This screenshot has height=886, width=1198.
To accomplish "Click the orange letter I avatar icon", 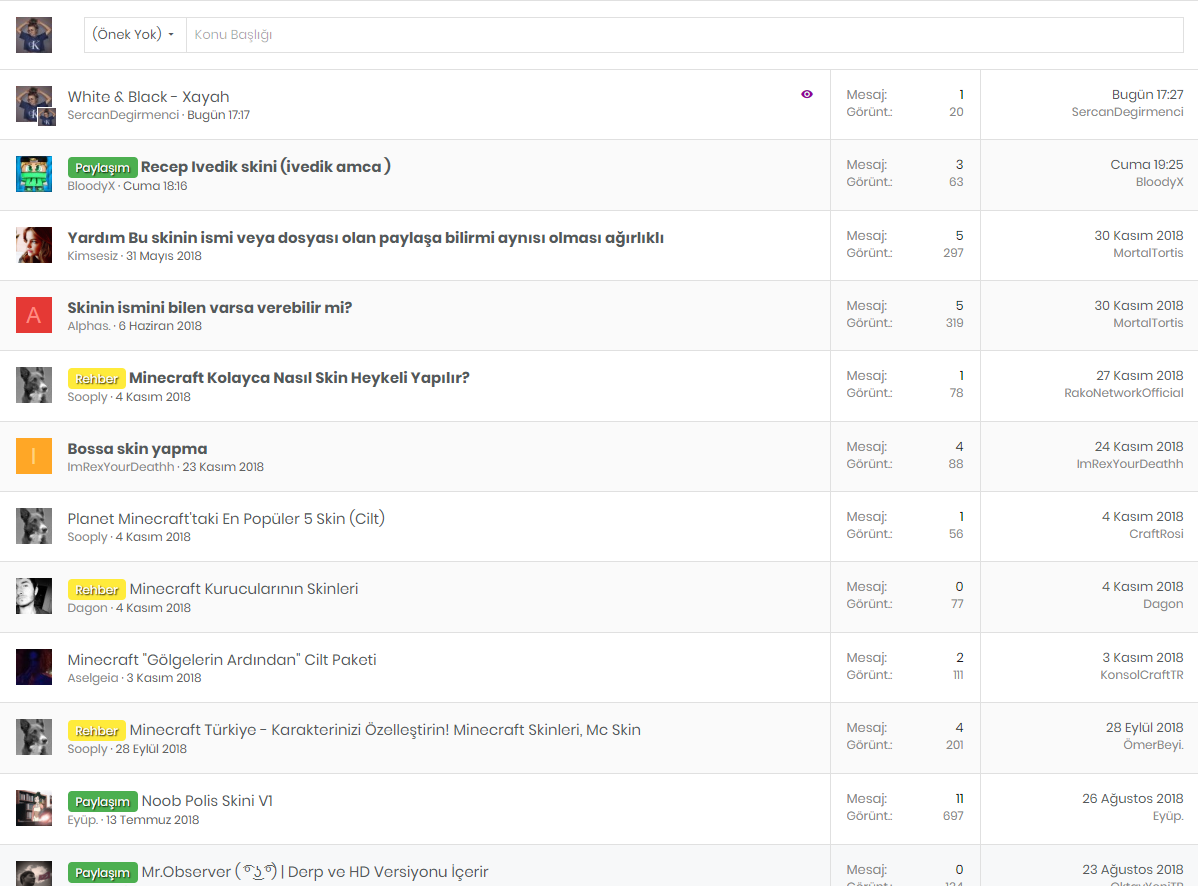I will pos(34,456).
